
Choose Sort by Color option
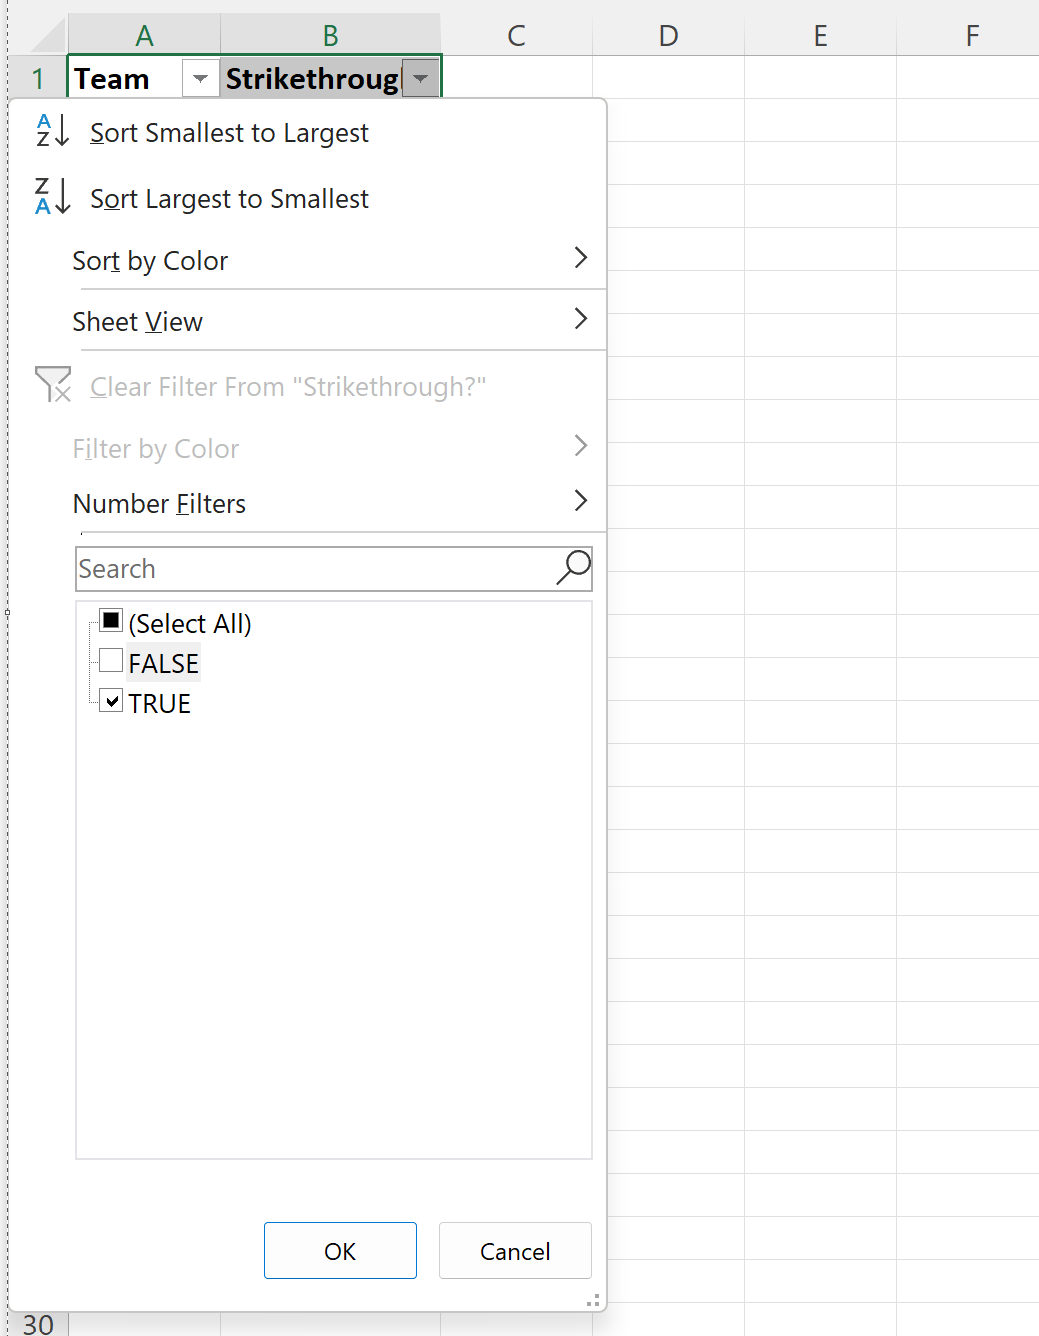[150, 260]
